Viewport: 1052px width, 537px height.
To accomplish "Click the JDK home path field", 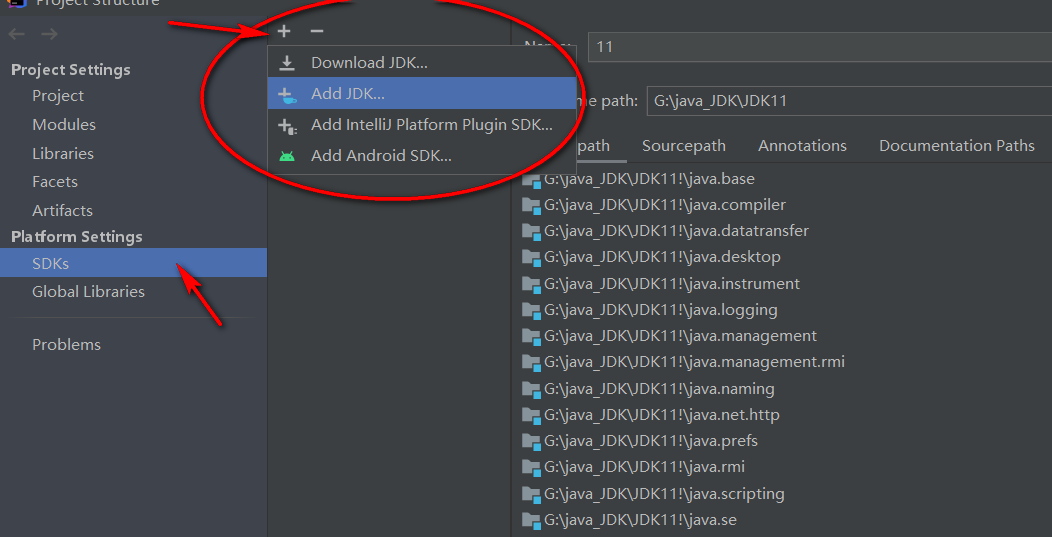I will pyautogui.click(x=849, y=101).
